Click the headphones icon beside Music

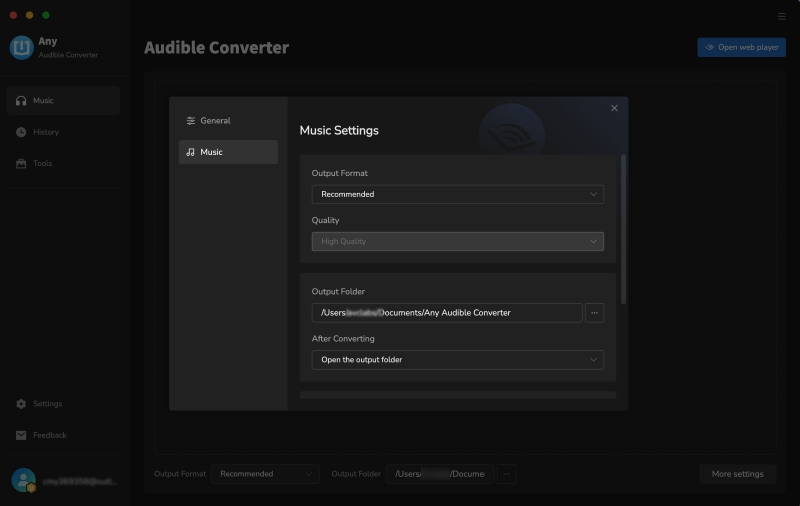pos(21,100)
